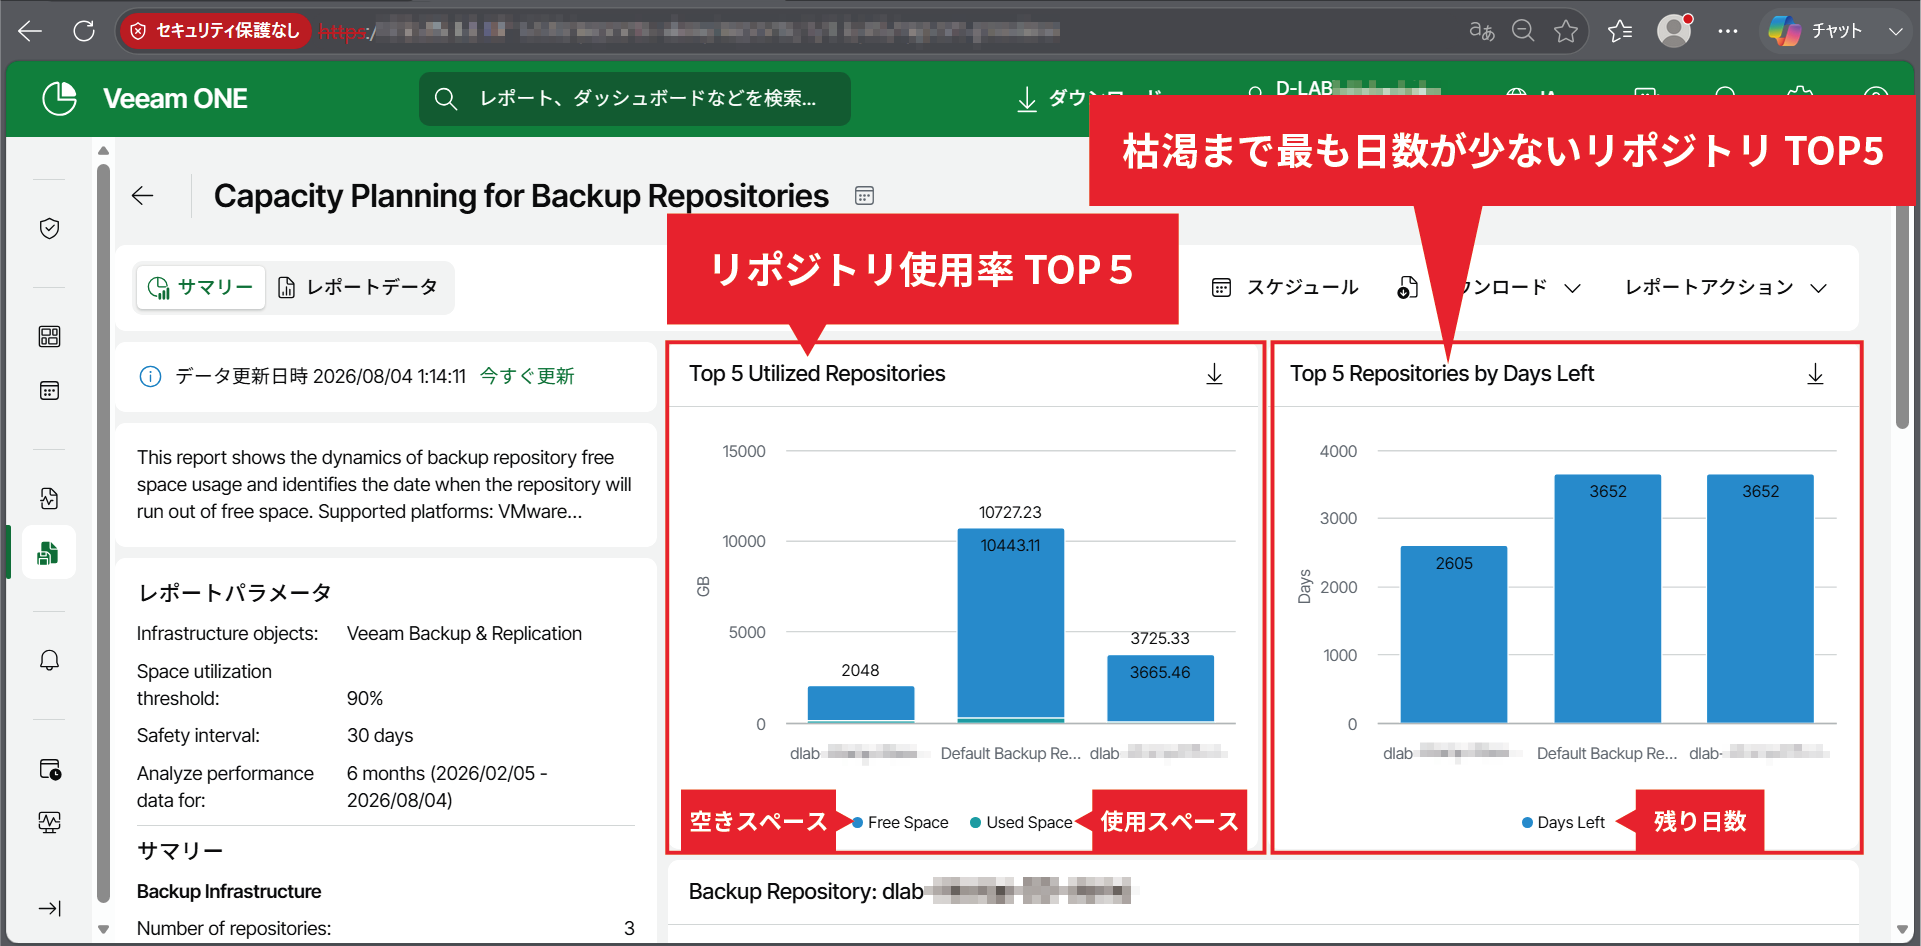
Task: Open the shield icon in the sidebar
Action: 49,228
